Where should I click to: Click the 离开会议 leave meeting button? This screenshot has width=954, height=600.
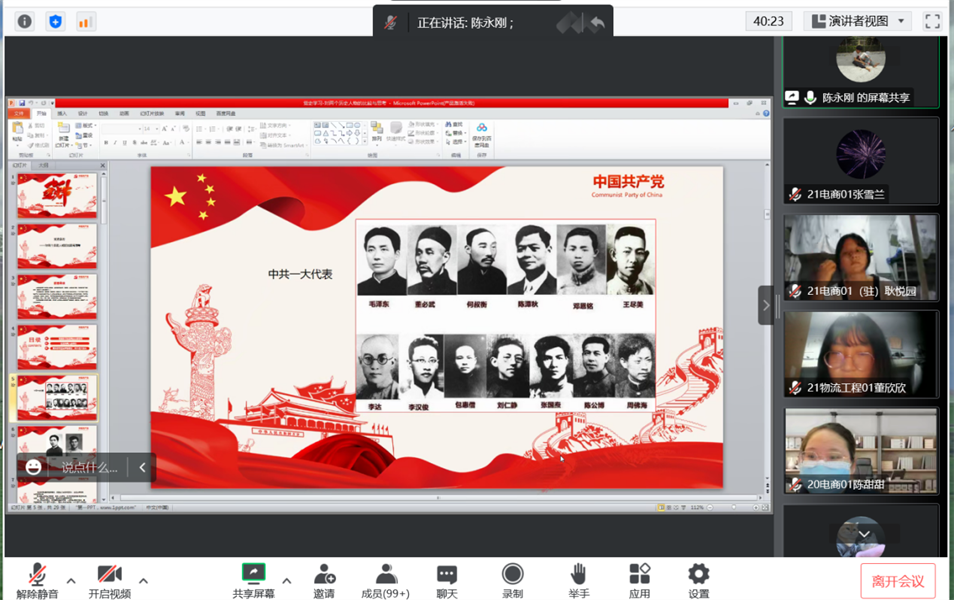point(897,581)
